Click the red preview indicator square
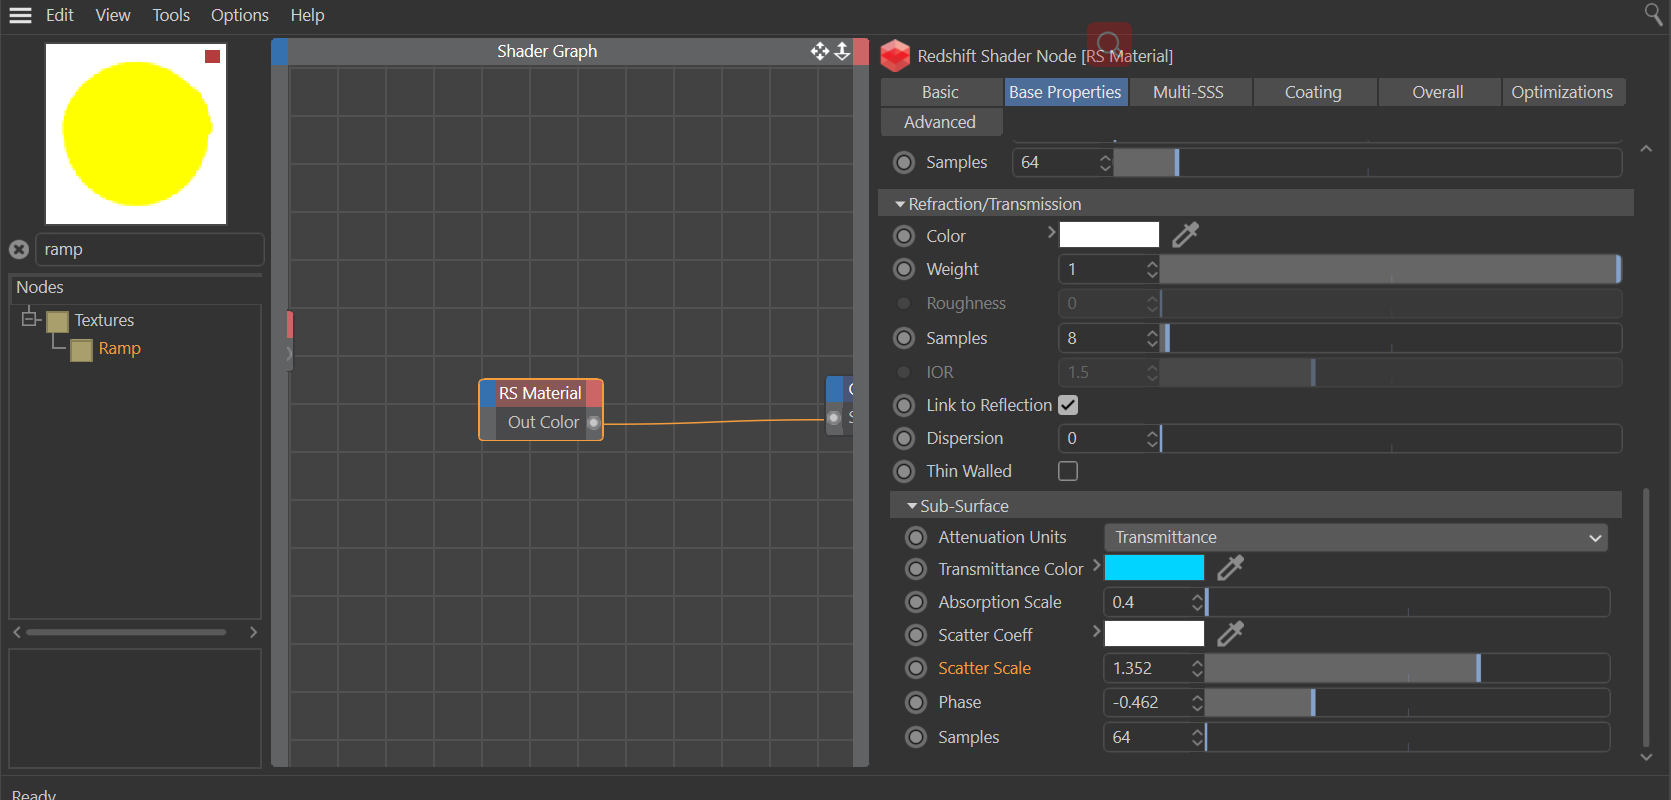 tap(212, 56)
